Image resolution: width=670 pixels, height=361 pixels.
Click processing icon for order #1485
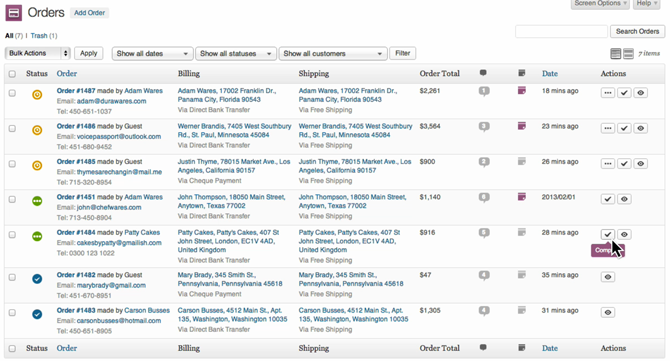tap(608, 164)
